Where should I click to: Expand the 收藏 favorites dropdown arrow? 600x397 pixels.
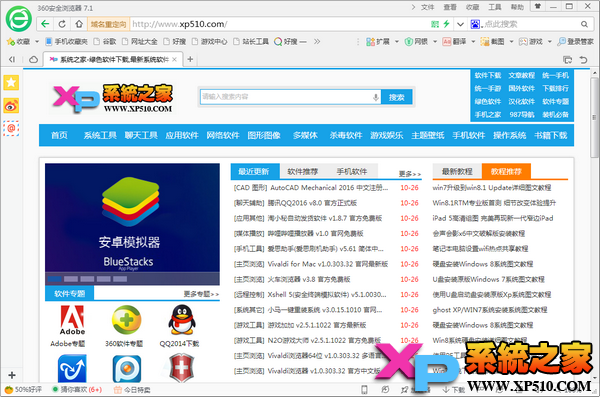click(37, 41)
